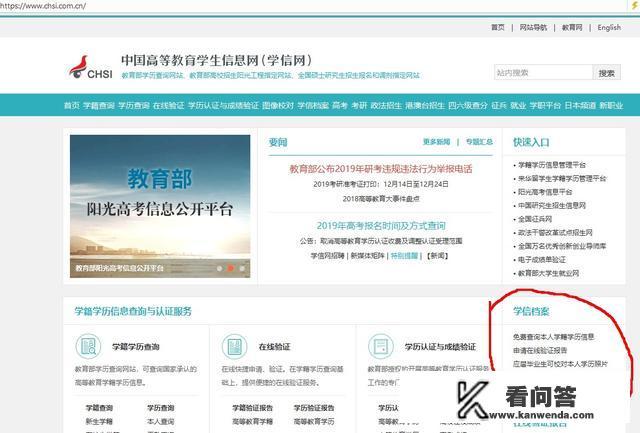Open 学历查询 in the teal navigation bar
Viewport: 640px width, 433px height.
[133, 105]
